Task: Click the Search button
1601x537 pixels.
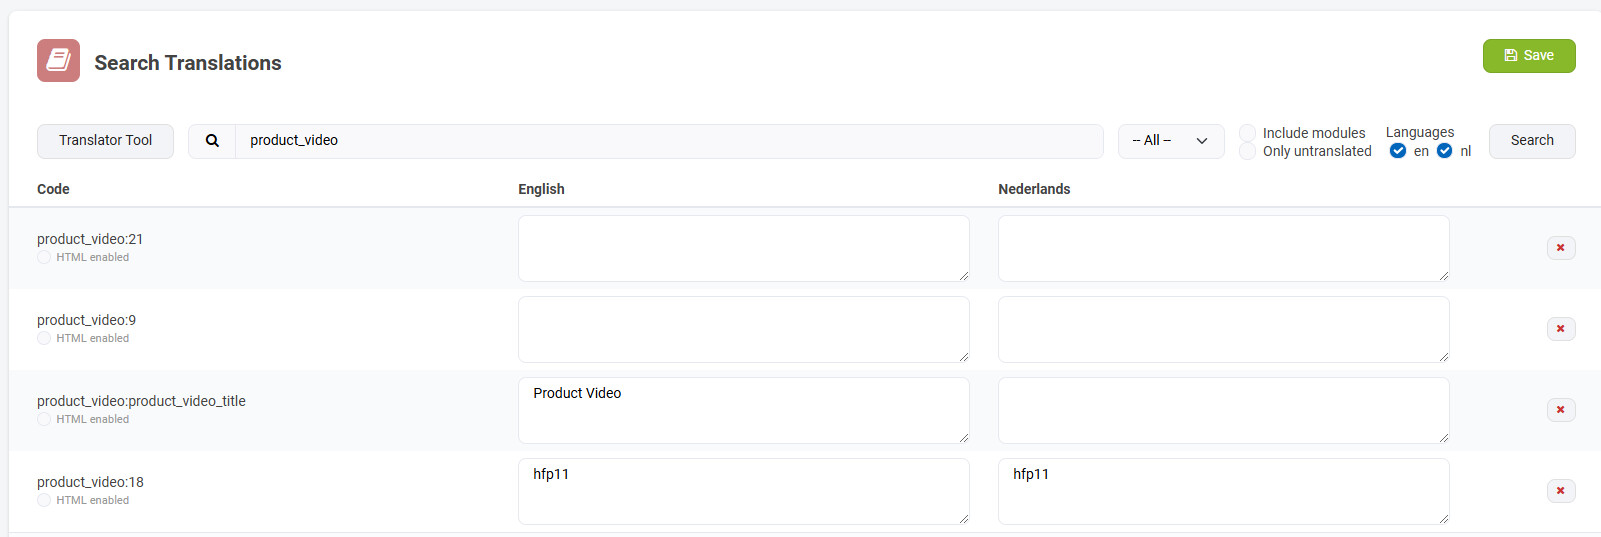Action: [1531, 141]
